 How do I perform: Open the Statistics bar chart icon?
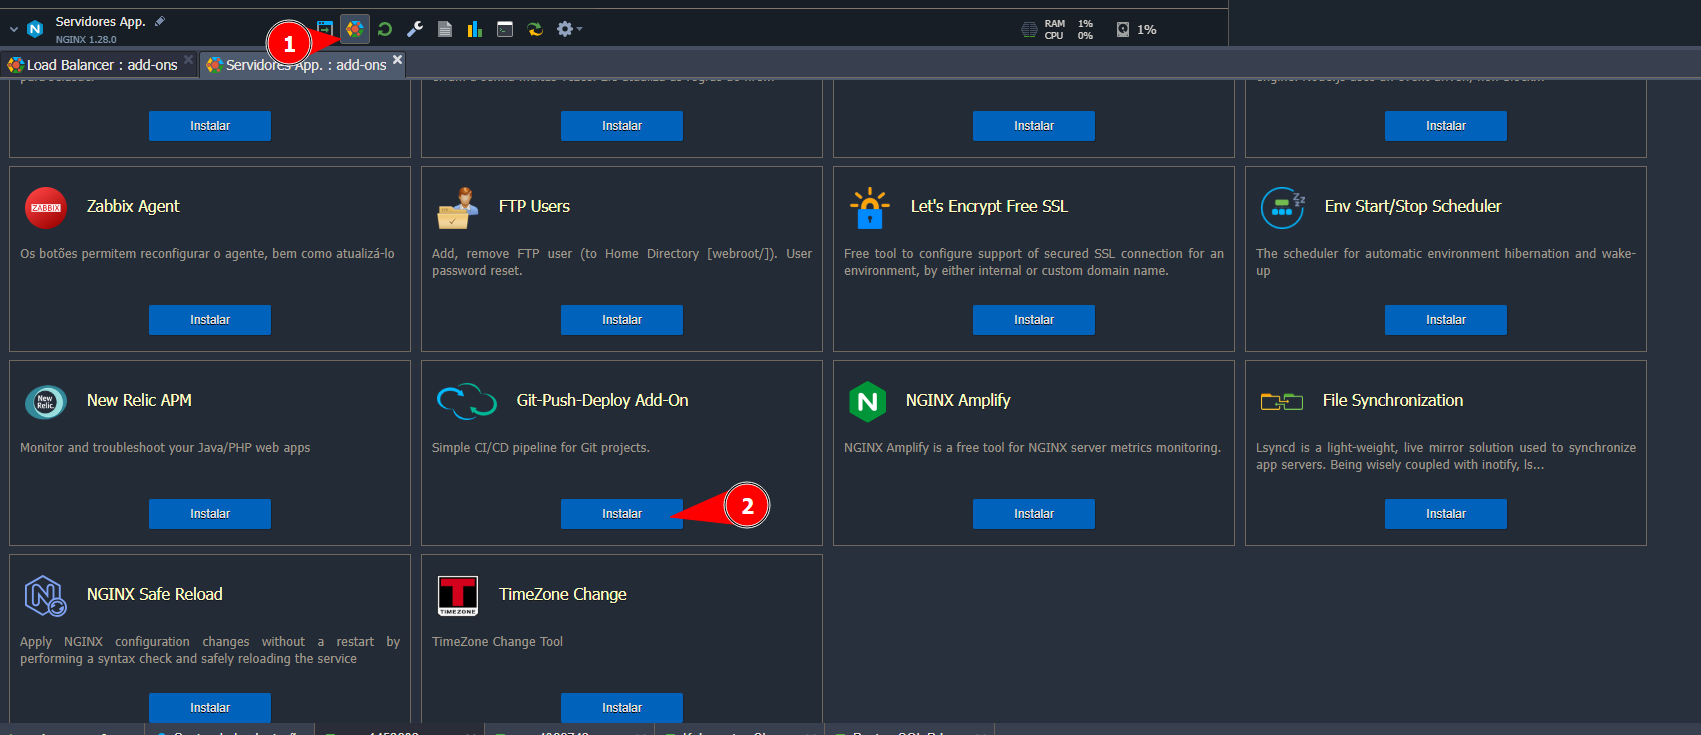(x=475, y=29)
